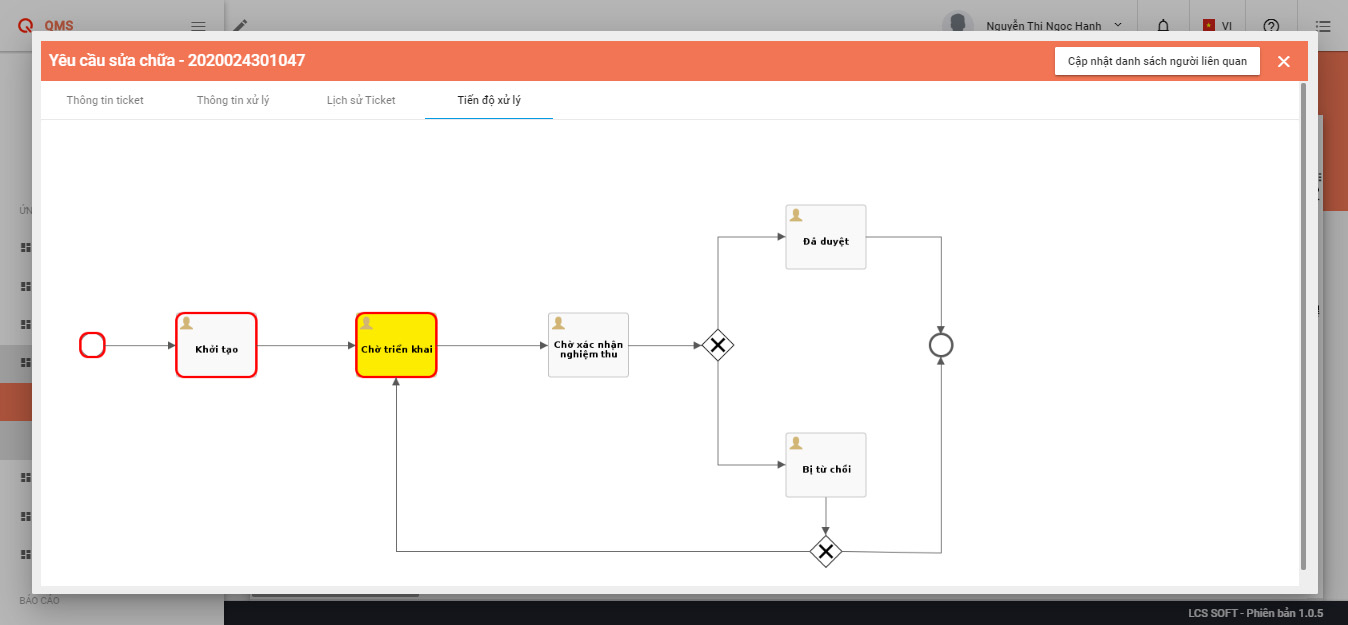Open the notifications bell
1348x625 pixels.
(1163, 26)
